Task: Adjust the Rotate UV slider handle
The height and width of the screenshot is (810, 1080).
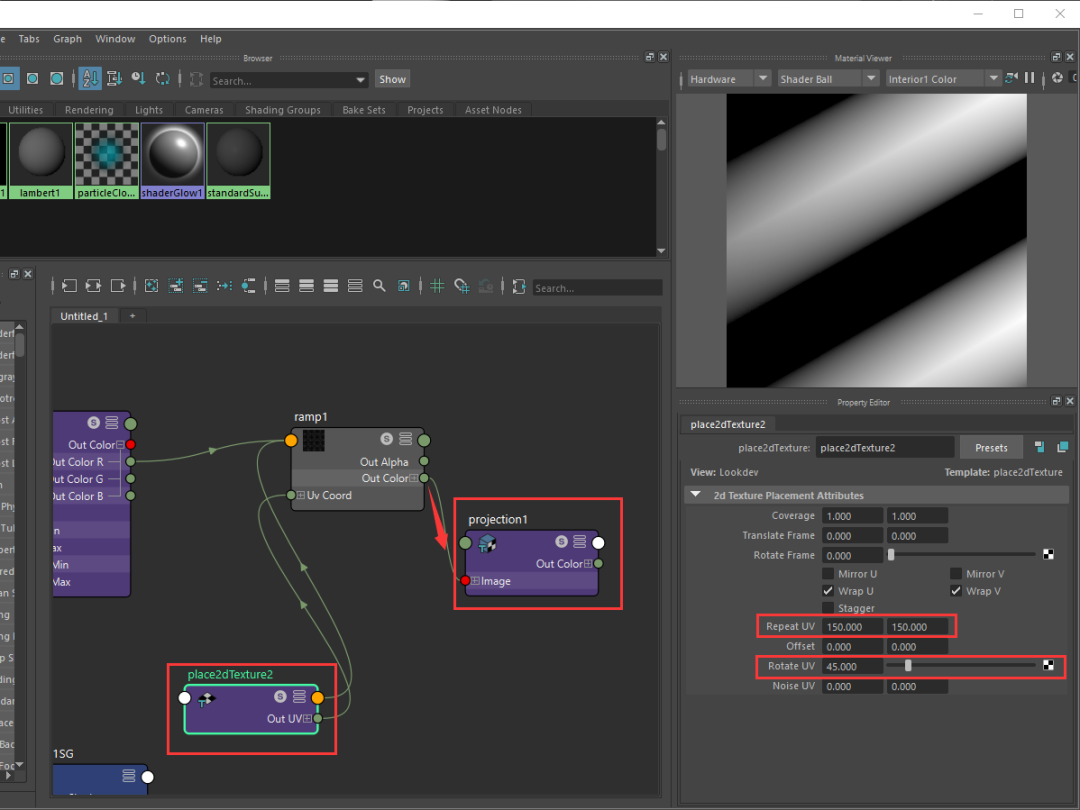Action: (x=908, y=665)
